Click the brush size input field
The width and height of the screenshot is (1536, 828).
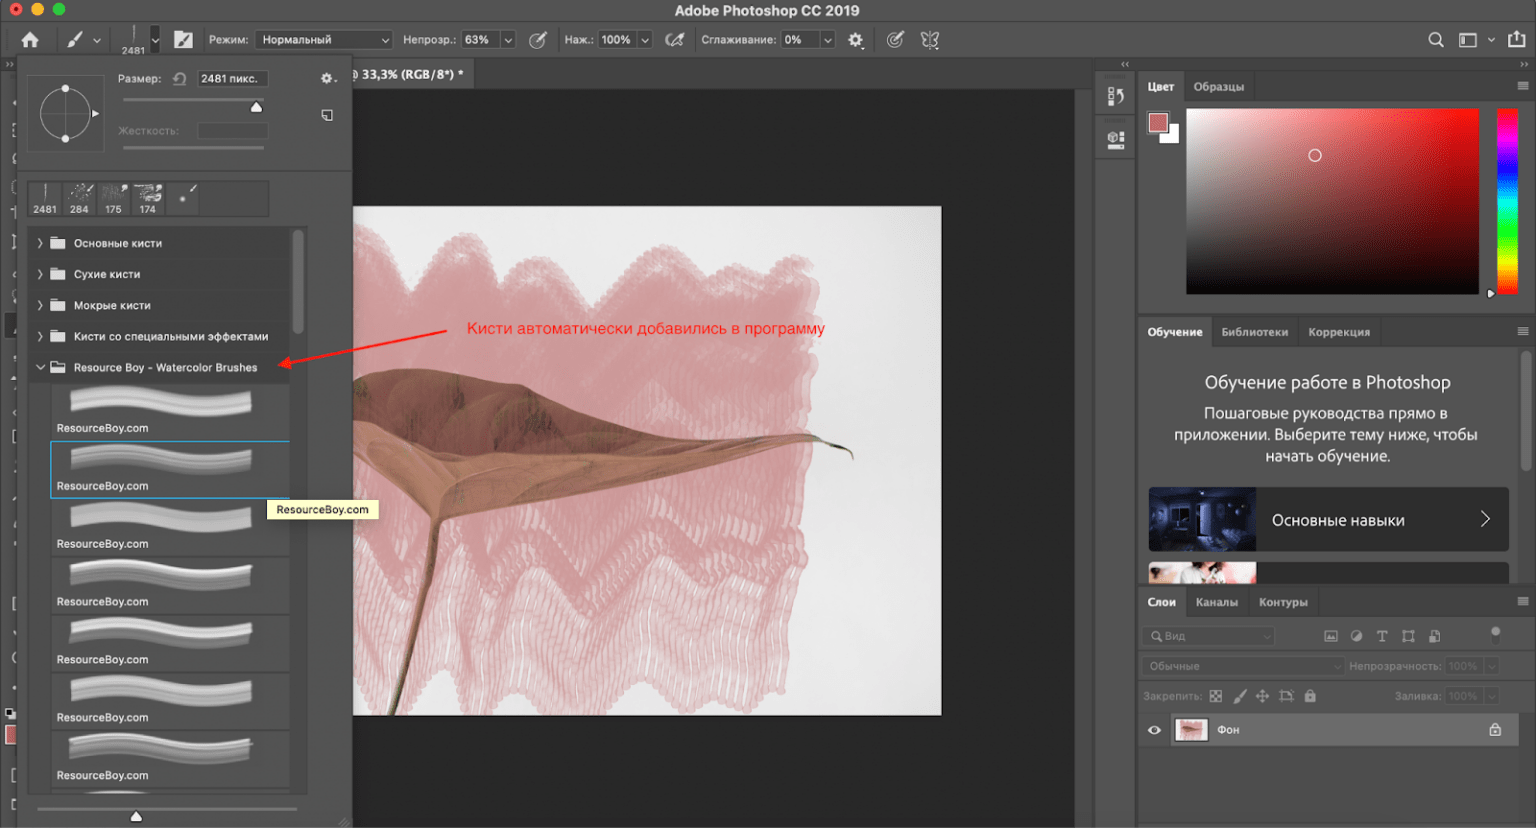point(231,78)
